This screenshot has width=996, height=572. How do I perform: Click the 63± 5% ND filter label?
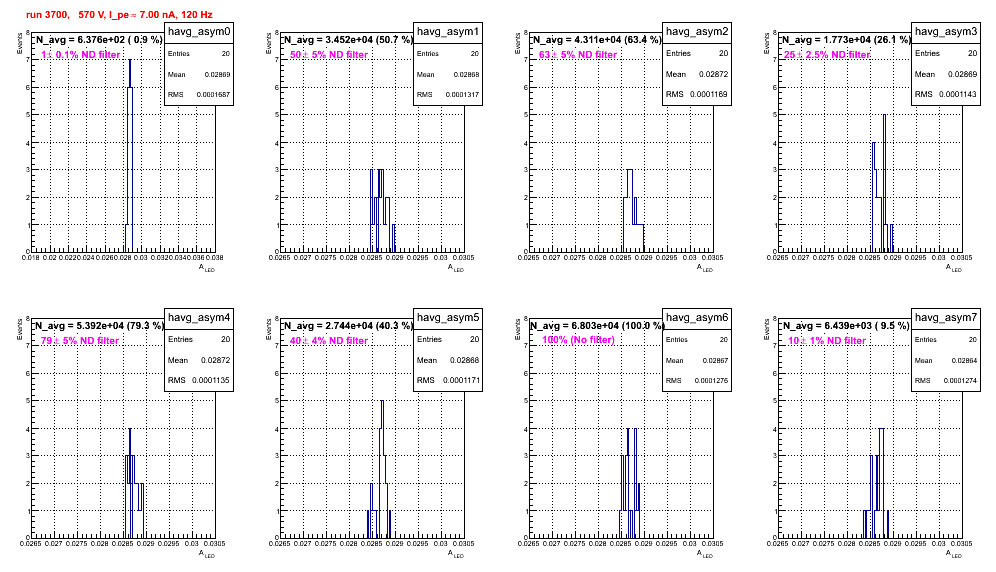point(578,55)
